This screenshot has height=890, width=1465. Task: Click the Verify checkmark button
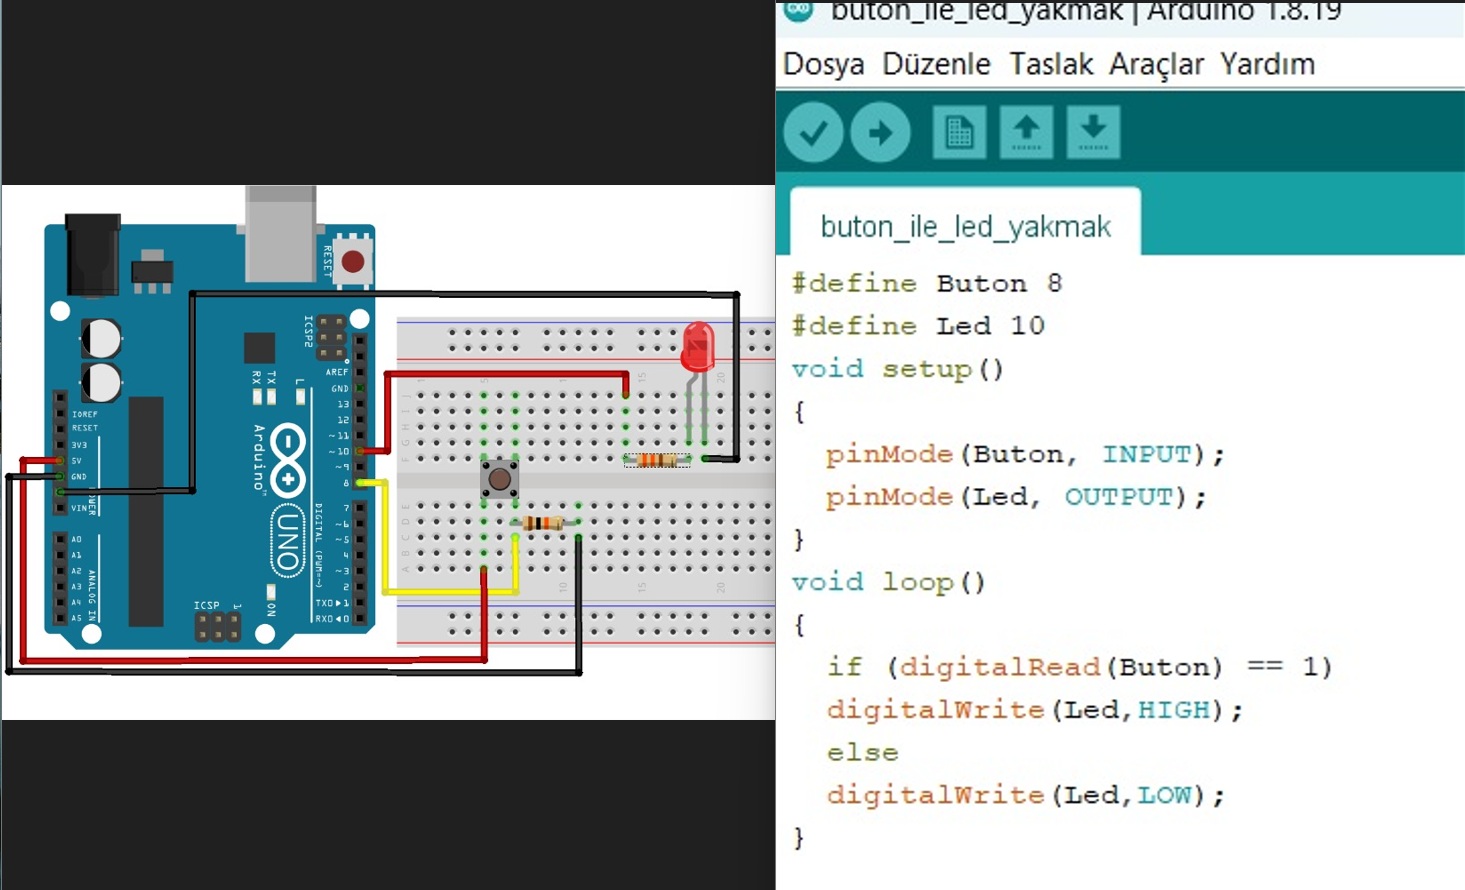pyautogui.click(x=813, y=132)
